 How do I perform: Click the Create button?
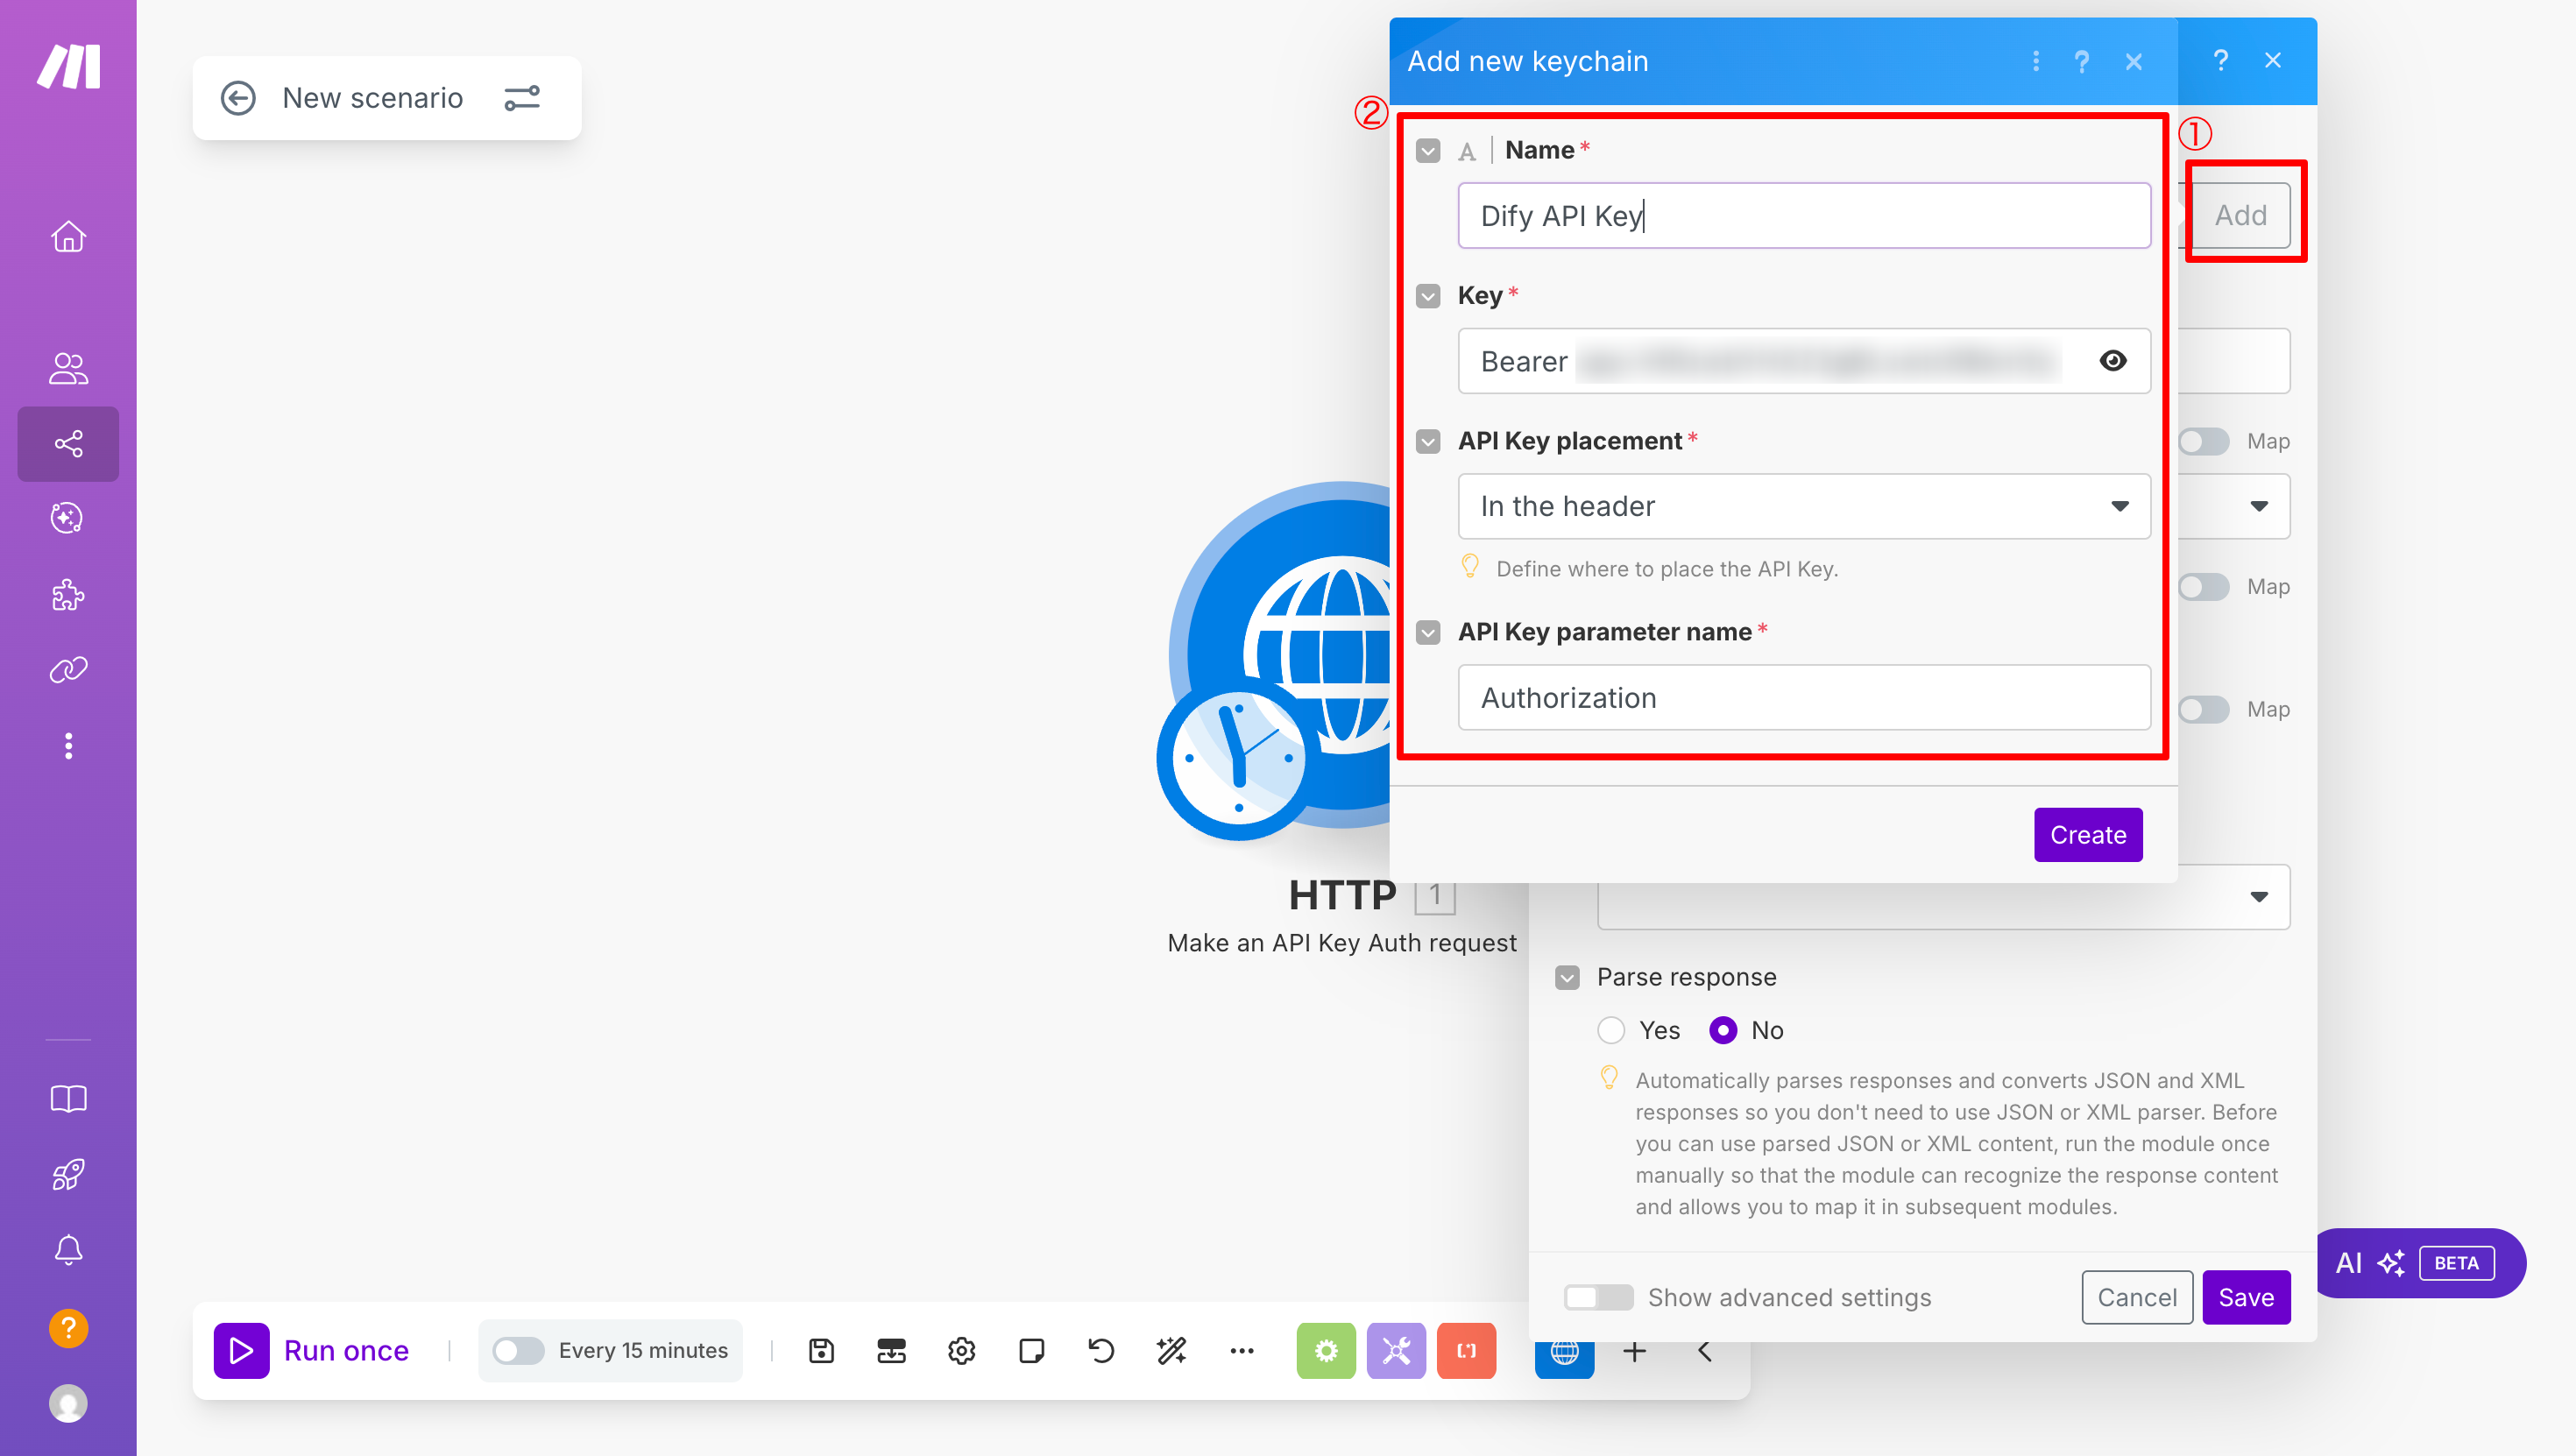(x=2087, y=835)
